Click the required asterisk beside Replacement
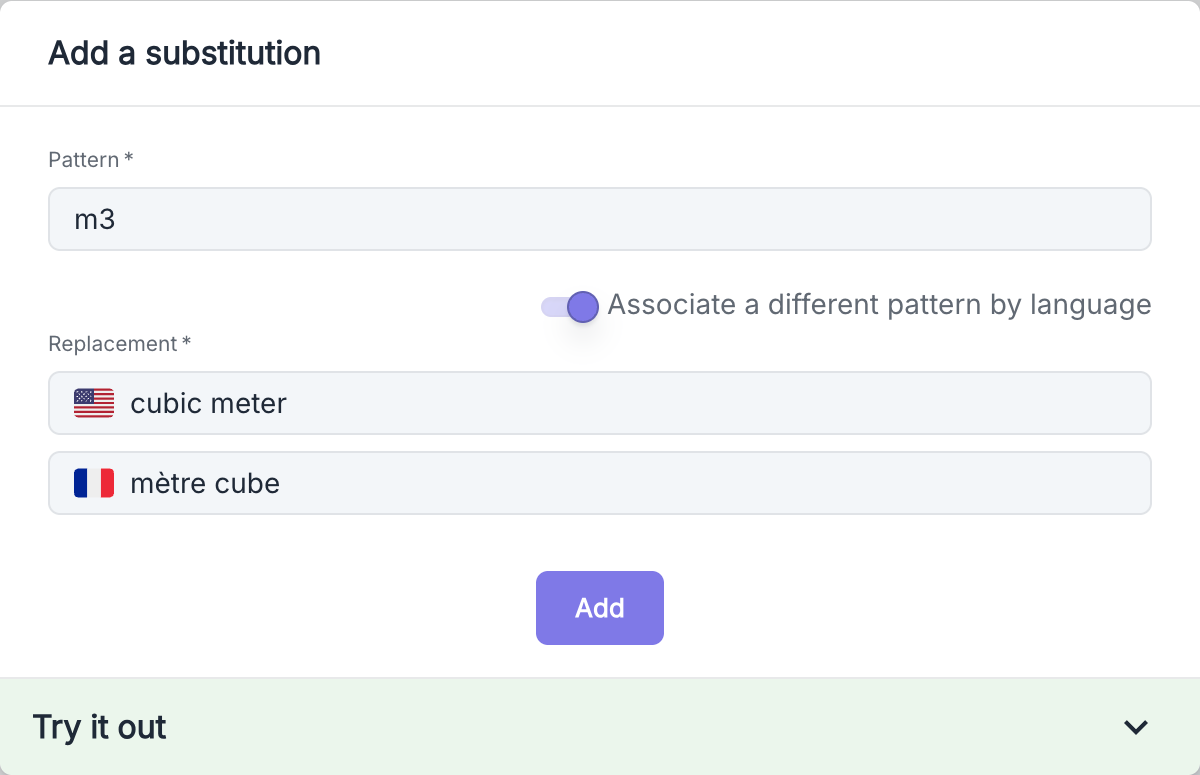The height and width of the screenshot is (775, 1200). 186,343
